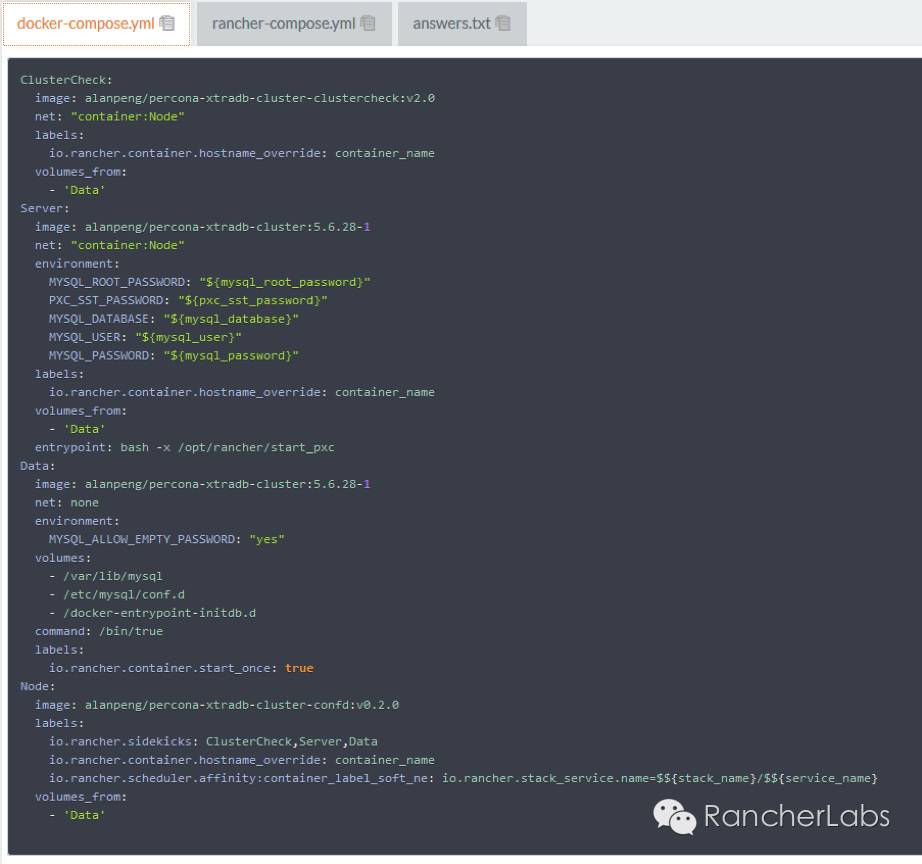Click the MYSQL_ROOT_PASSWORD environment line
922x864 pixels.
209,282
